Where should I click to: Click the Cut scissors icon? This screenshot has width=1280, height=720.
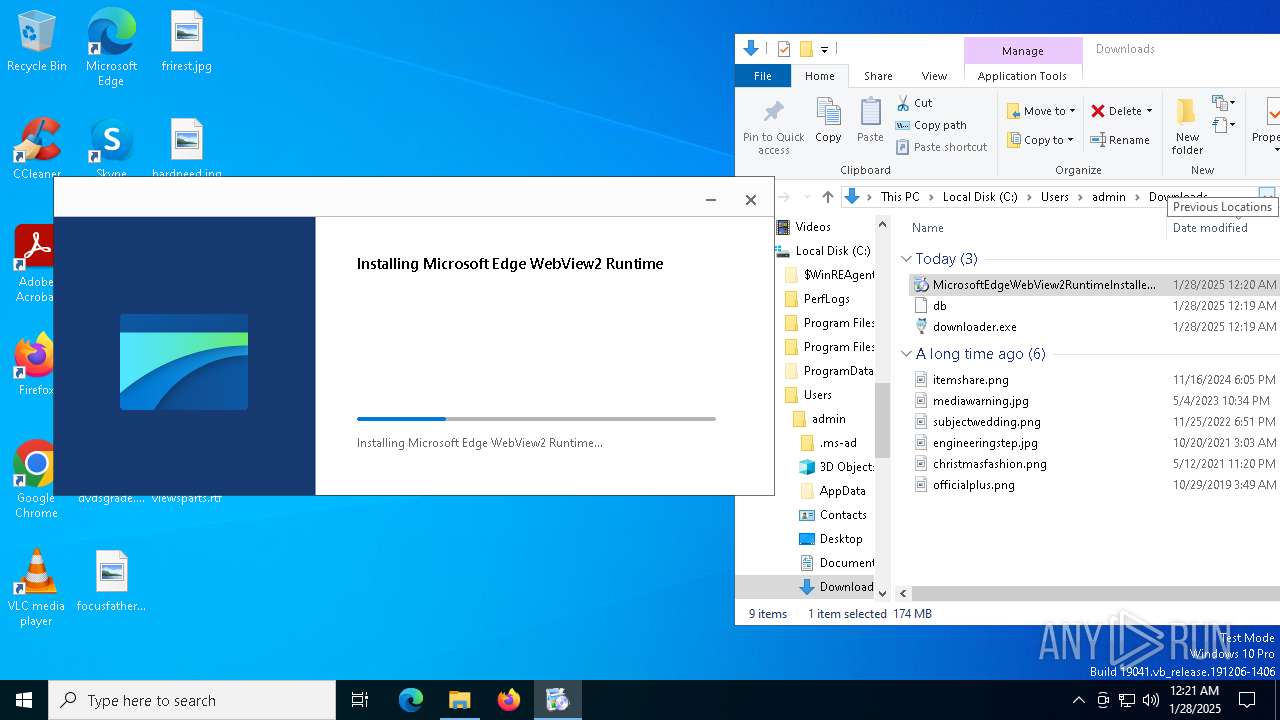coord(903,103)
